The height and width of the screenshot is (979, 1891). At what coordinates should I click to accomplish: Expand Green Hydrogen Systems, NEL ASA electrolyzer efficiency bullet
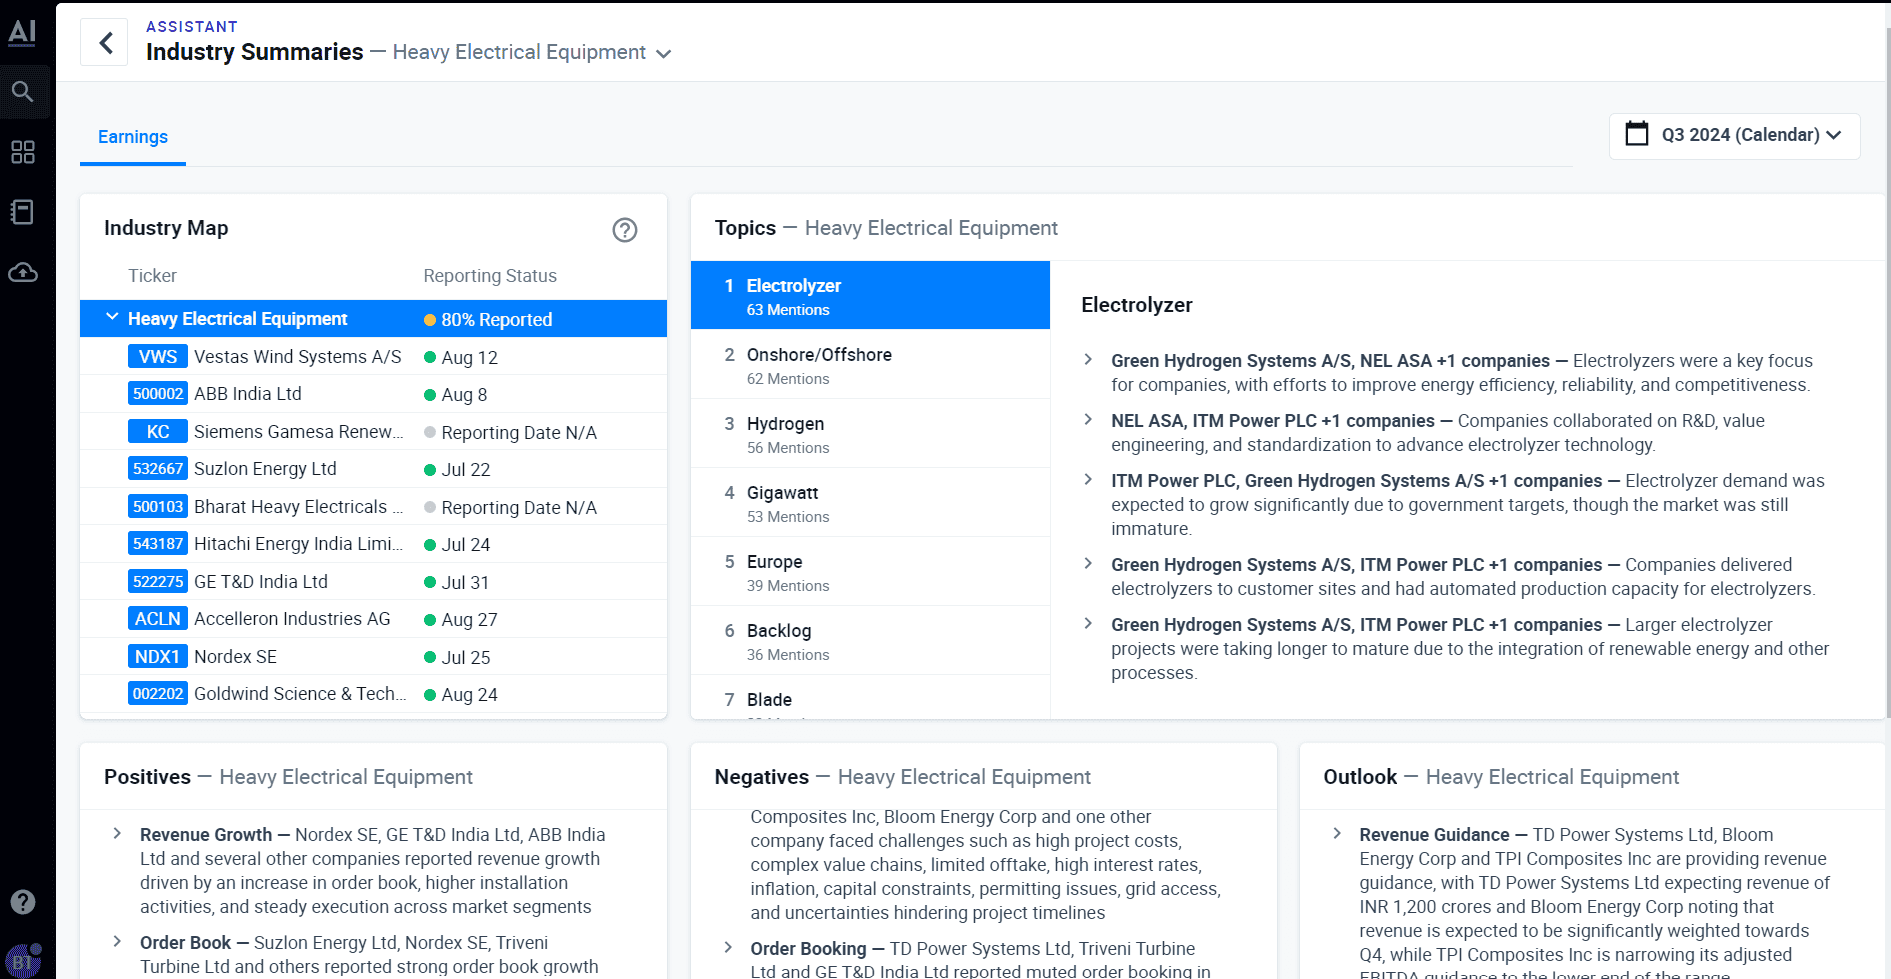pos(1088,360)
